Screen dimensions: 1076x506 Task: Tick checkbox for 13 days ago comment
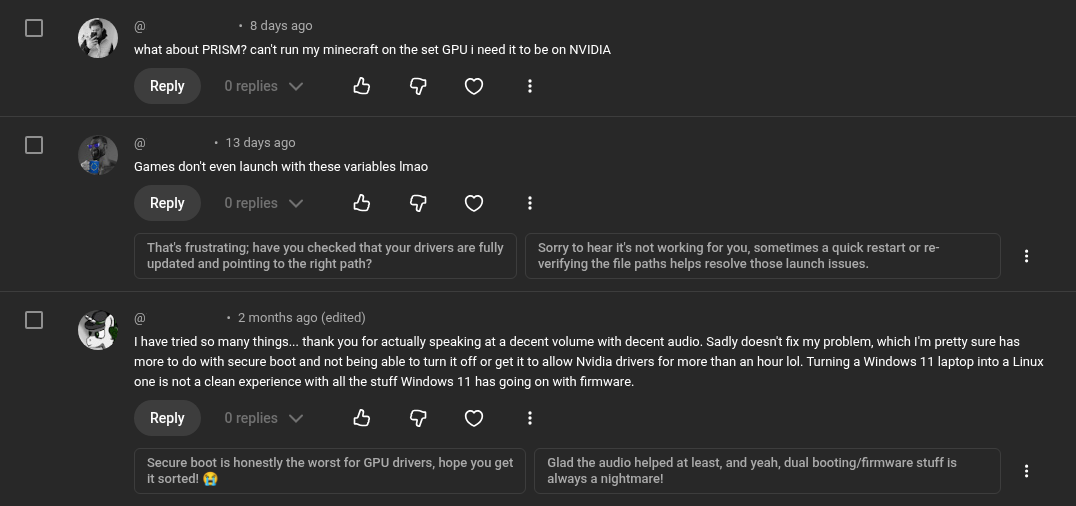point(34,145)
